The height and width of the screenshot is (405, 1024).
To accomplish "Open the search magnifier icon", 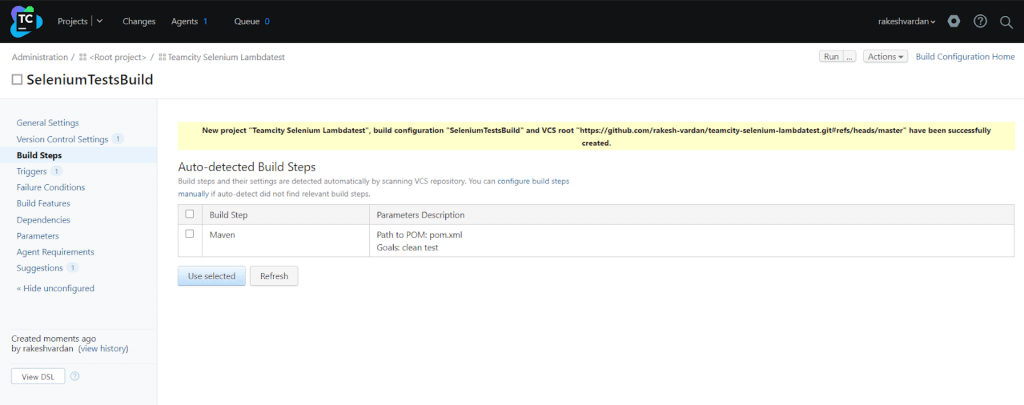I will (1006, 21).
